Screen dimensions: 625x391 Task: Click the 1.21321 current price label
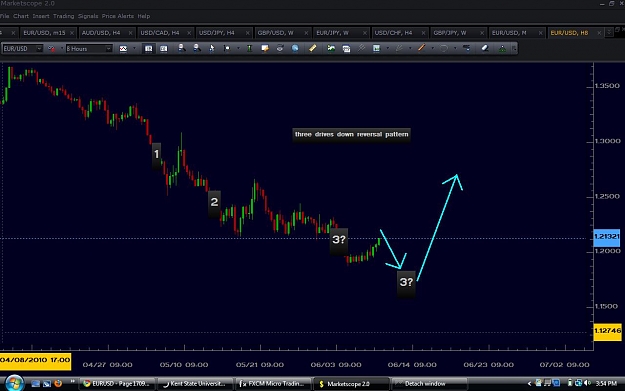coord(606,237)
